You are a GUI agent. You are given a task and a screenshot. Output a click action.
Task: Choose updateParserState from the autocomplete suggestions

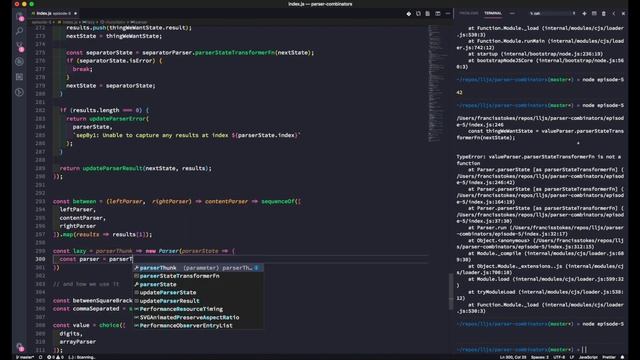[198, 292]
